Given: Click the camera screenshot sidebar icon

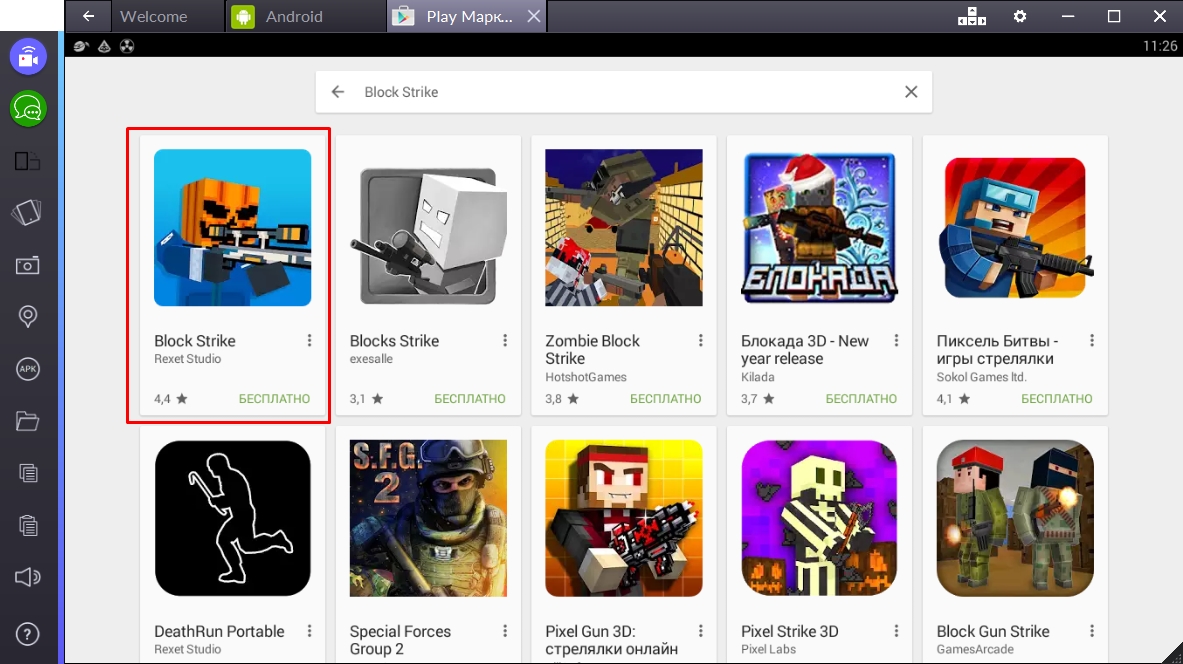Looking at the screenshot, I should [x=28, y=265].
